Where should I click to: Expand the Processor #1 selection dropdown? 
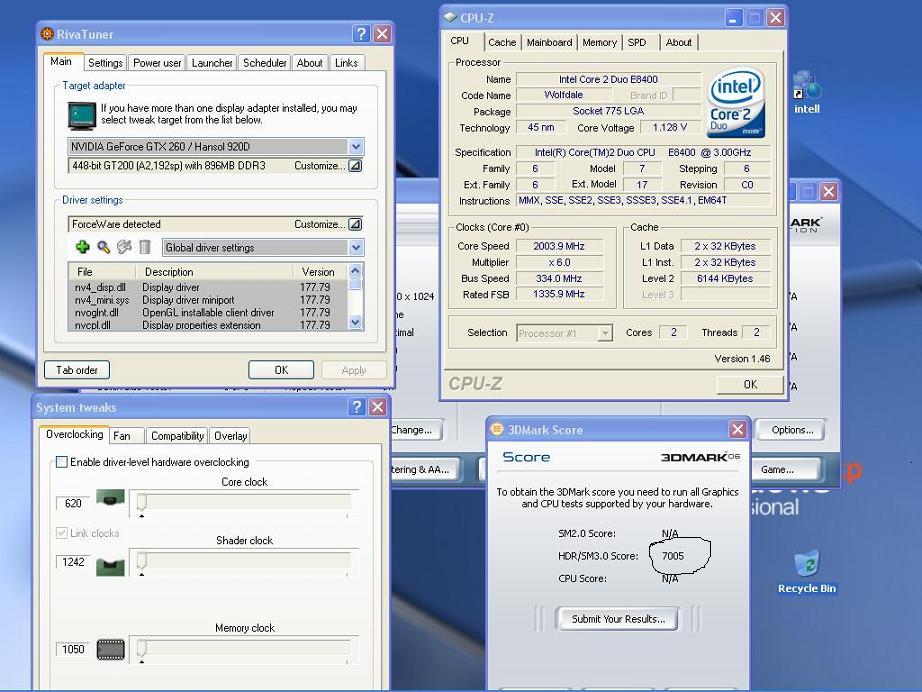(604, 333)
